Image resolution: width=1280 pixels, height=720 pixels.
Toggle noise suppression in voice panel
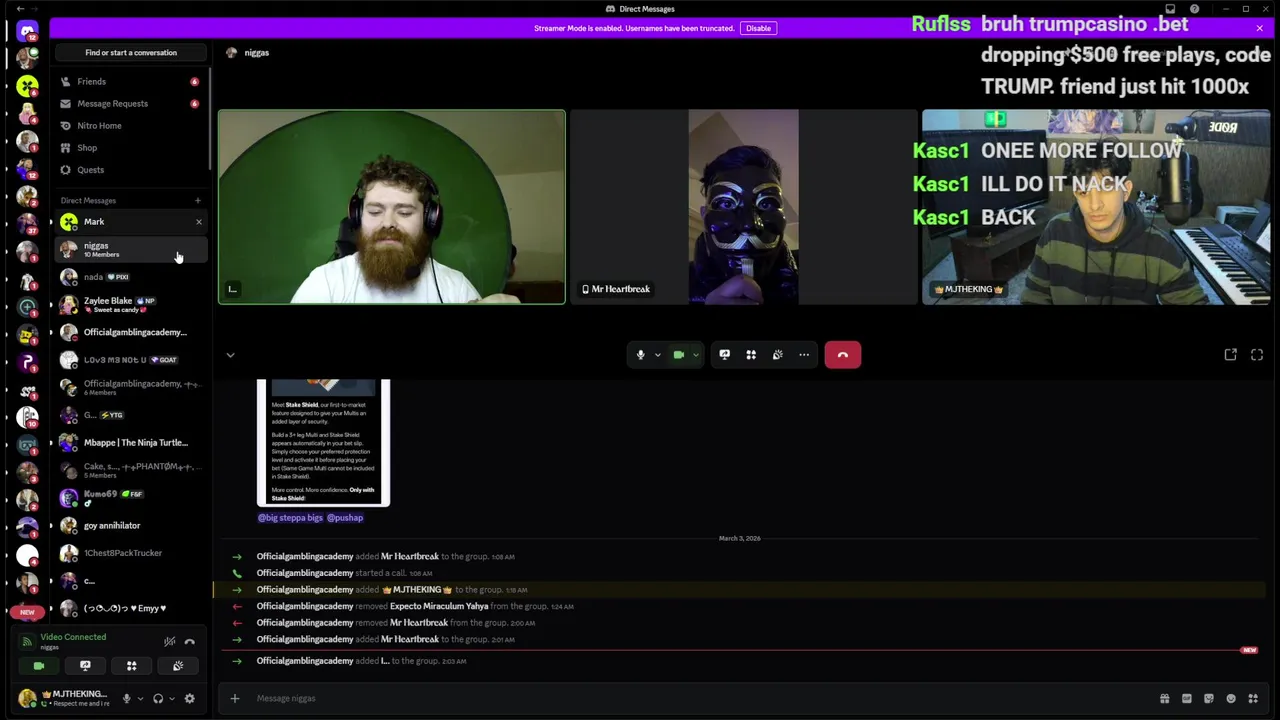tap(169, 642)
